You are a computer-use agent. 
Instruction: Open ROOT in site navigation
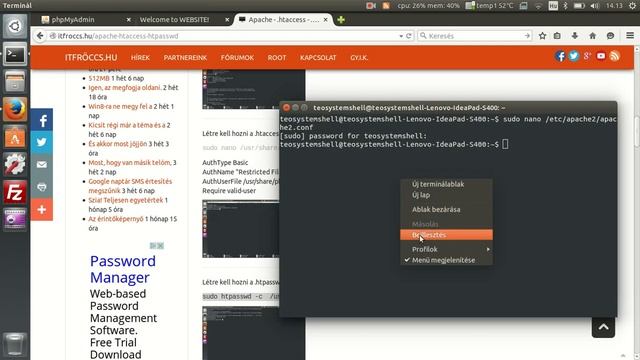tap(277, 58)
